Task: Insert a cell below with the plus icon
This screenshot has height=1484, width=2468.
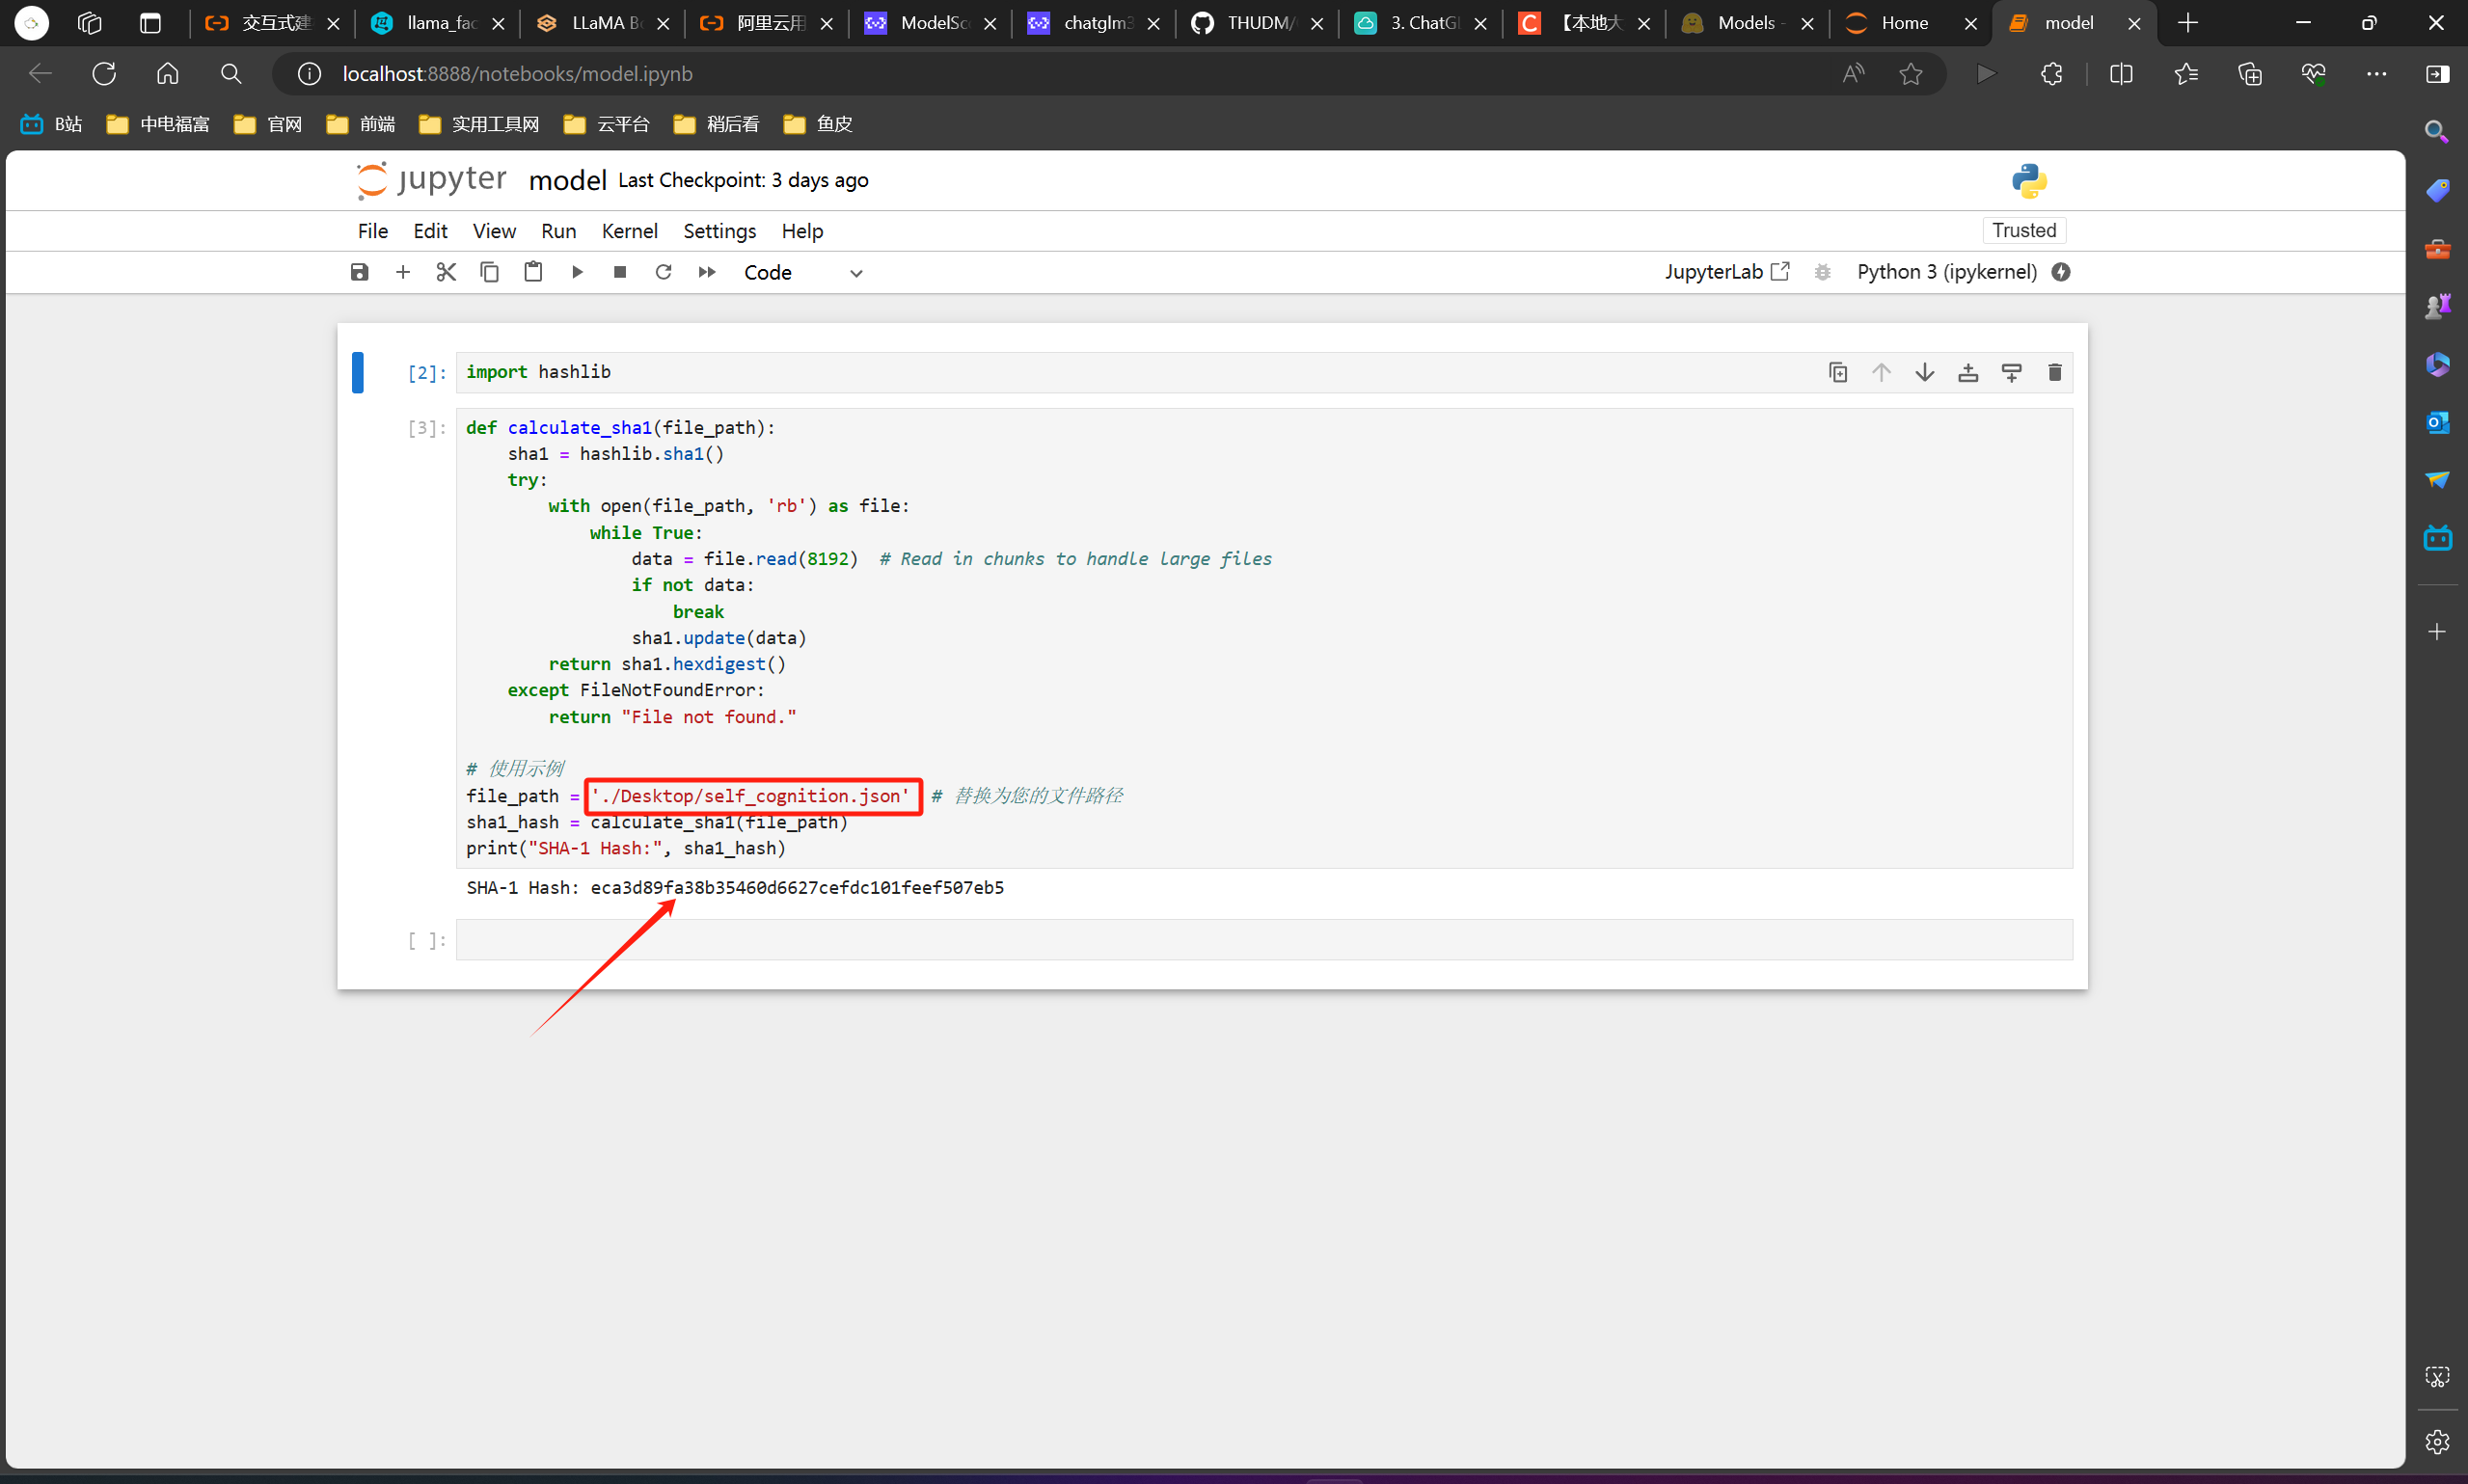Action: coord(403,272)
